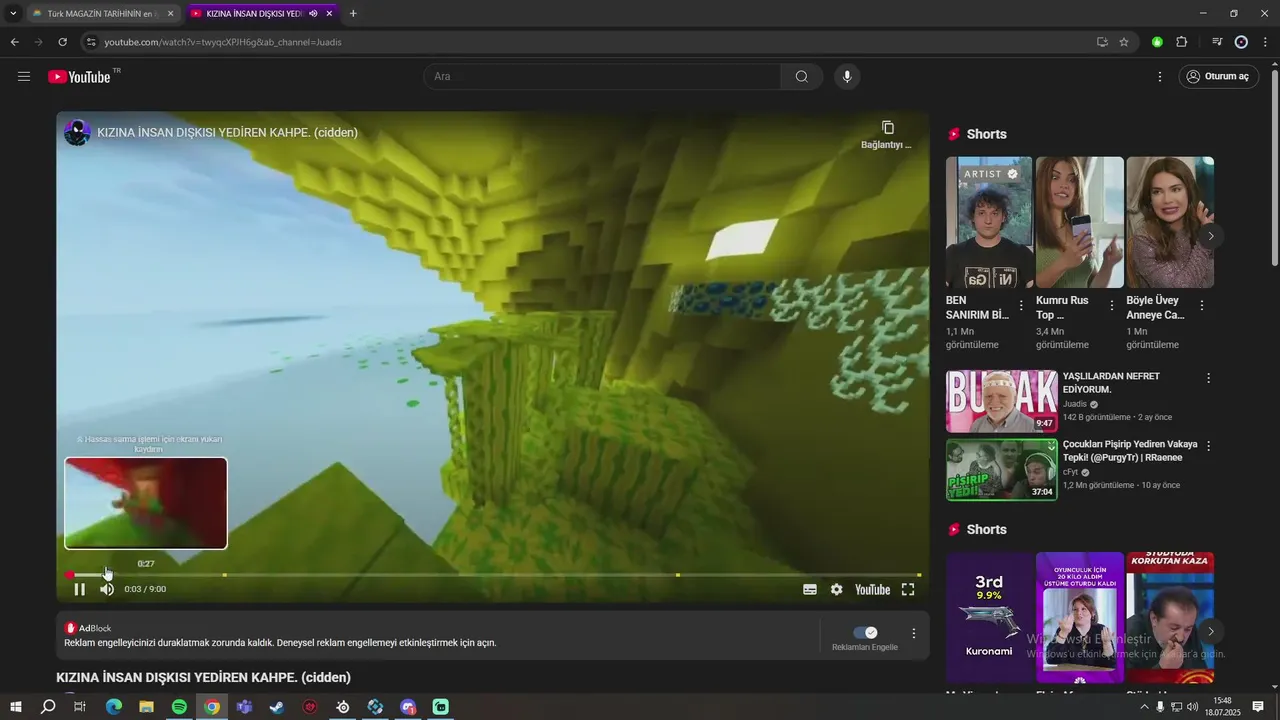This screenshot has height=720, width=1280.
Task: Open options for Çocukları Pişirip Yediren video
Action: pos(1208,446)
